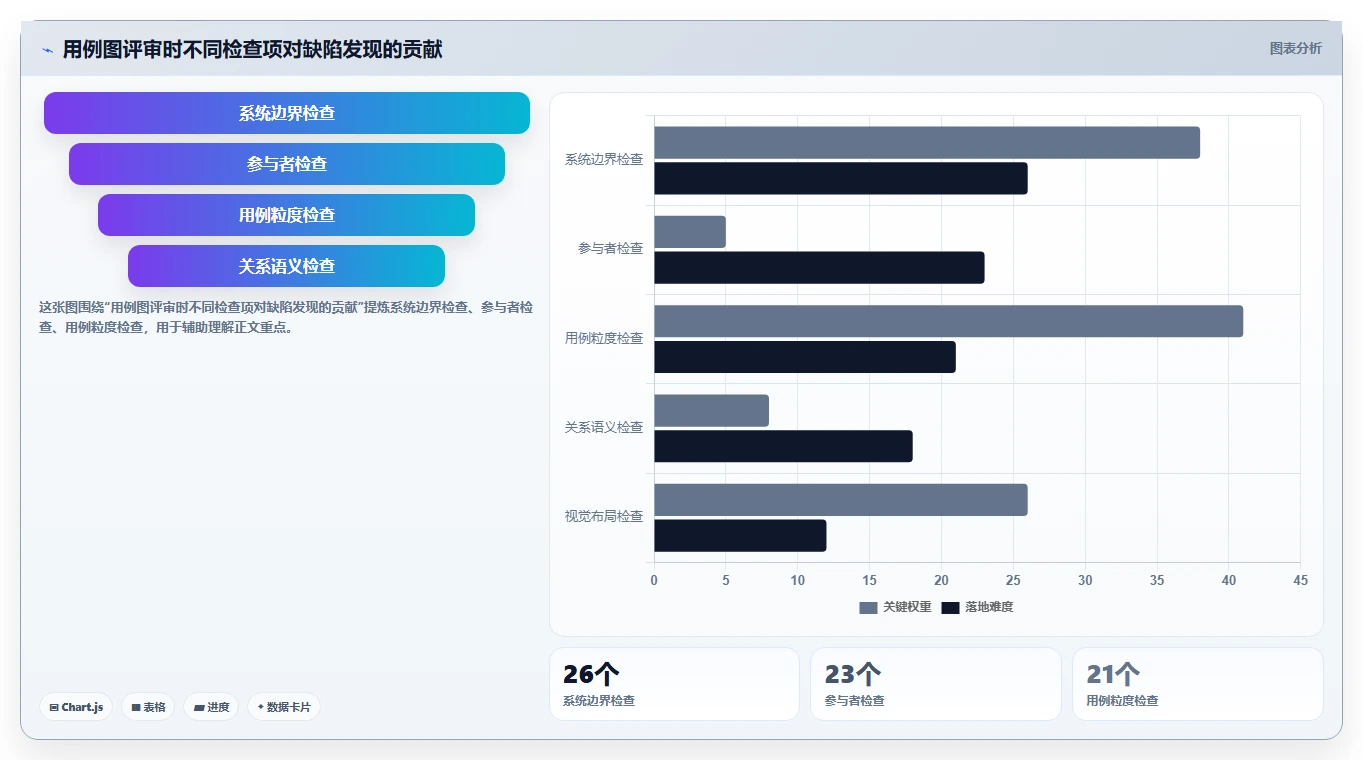Viewport: 1363px width, 760px height.
Task: Select the 用例粒度检查 funnel stage
Action: click(287, 215)
